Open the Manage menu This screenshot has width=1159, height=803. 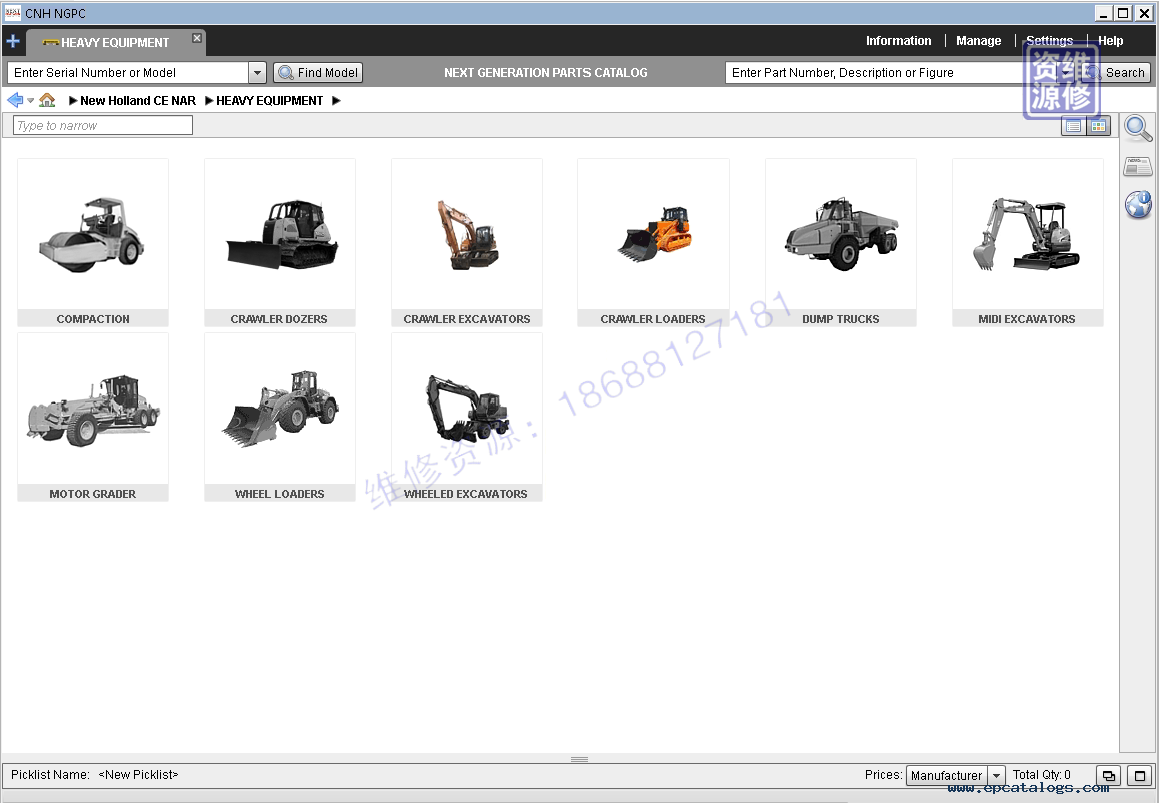pos(978,41)
